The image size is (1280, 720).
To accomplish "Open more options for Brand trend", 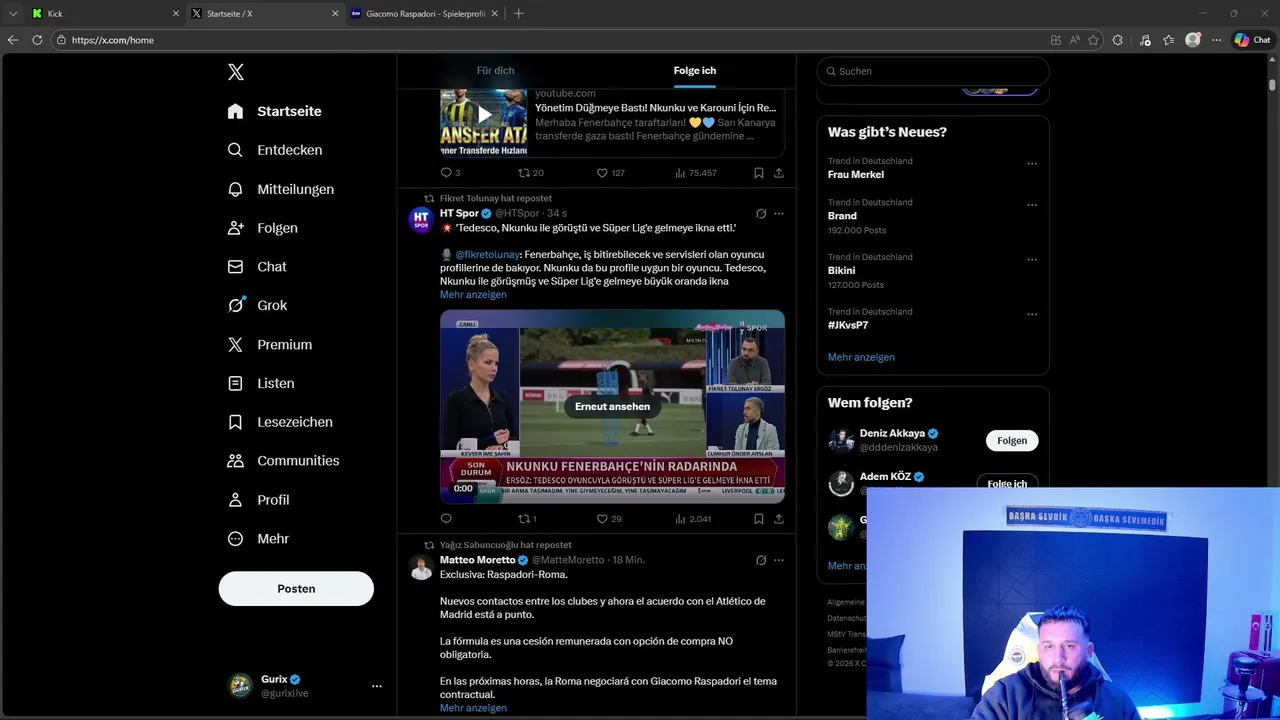I will click(x=1032, y=205).
